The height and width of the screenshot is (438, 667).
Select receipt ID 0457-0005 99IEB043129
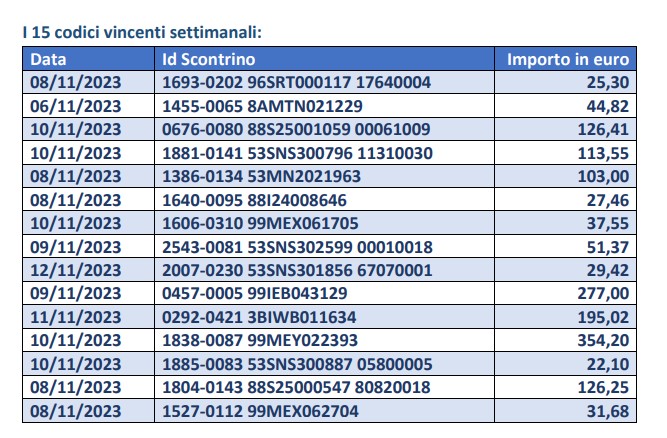point(255,294)
